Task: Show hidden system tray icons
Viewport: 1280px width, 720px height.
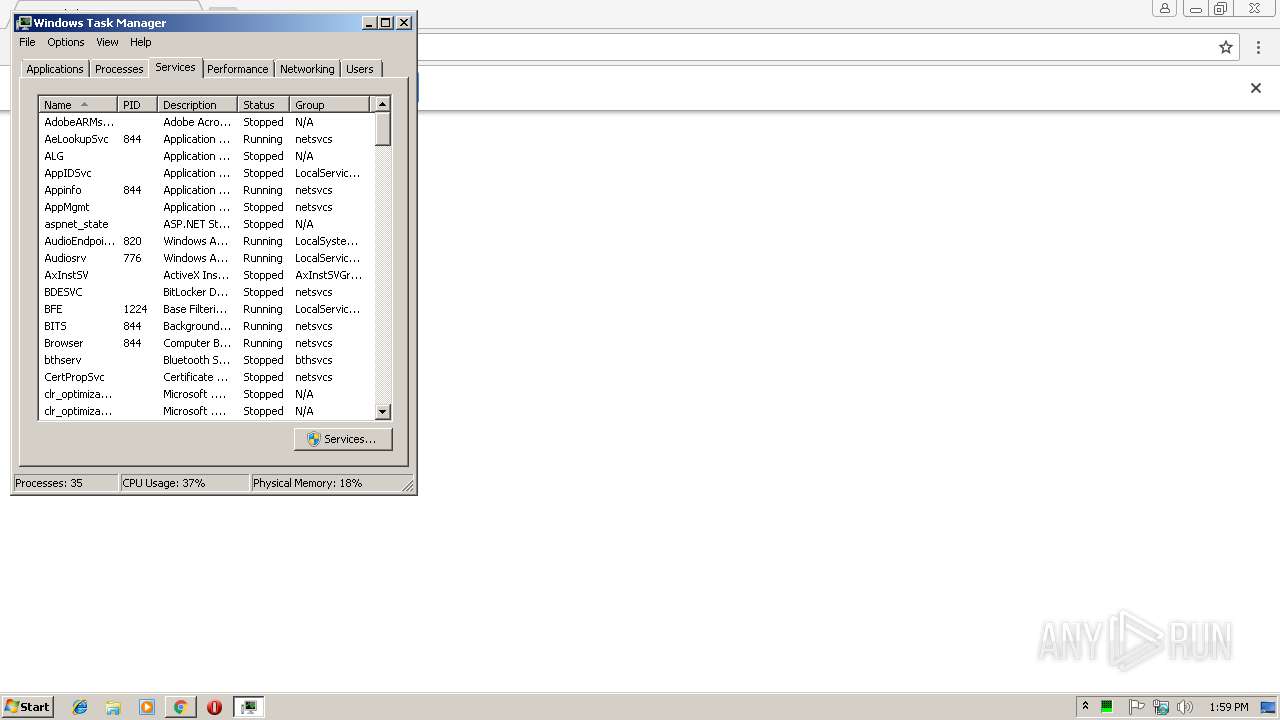Action: [x=1085, y=707]
